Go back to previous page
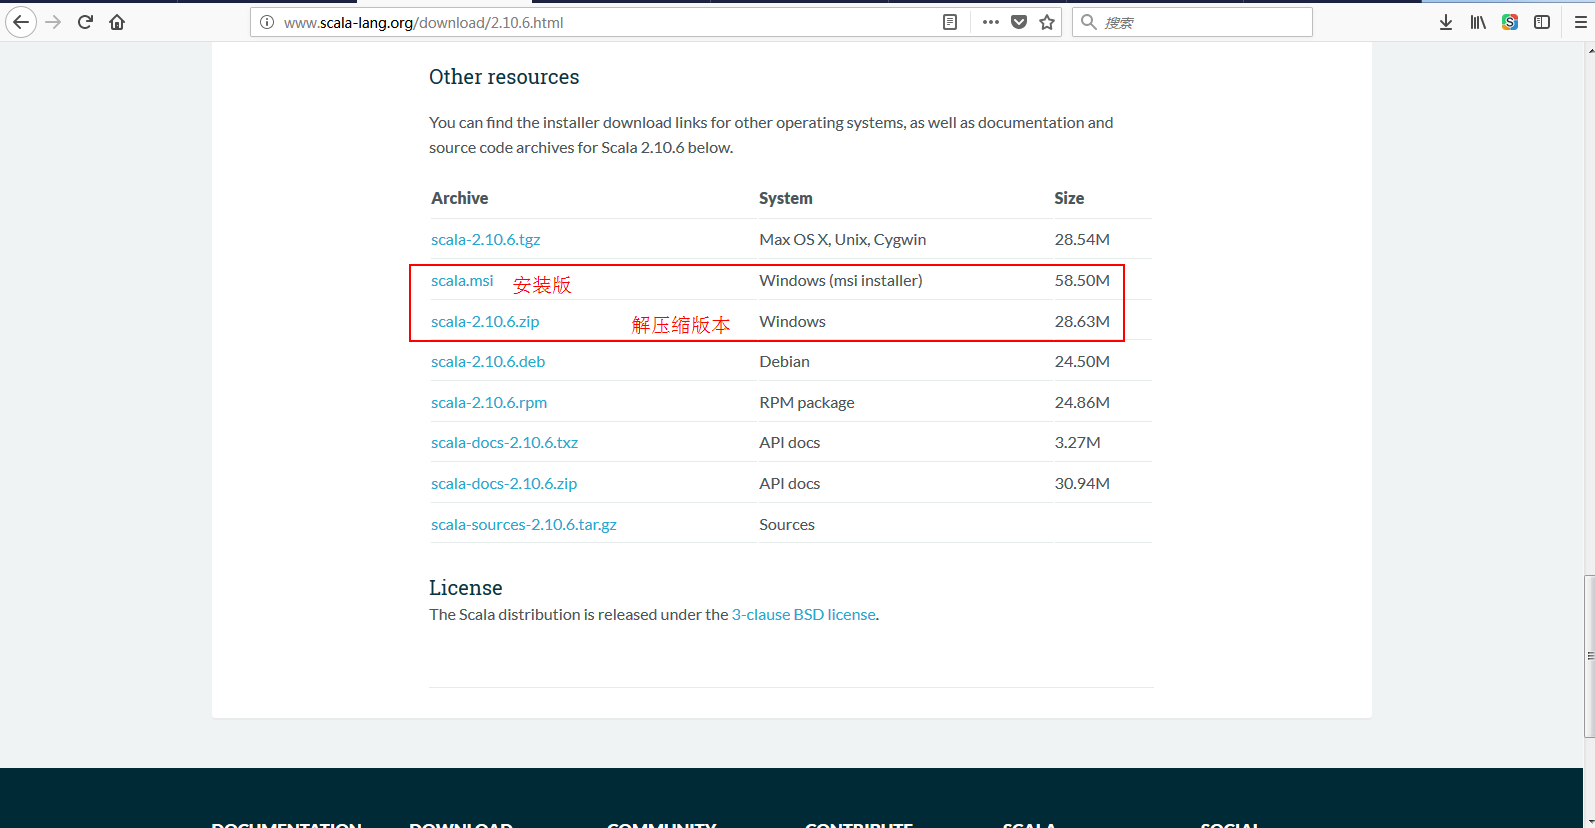Viewport: 1595px width, 828px height. click(x=21, y=22)
